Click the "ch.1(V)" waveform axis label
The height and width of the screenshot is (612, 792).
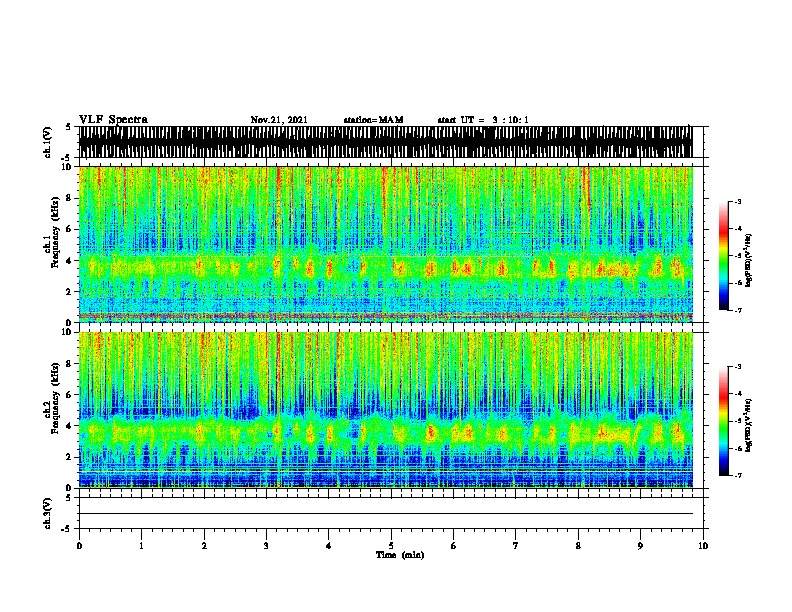click(48, 142)
